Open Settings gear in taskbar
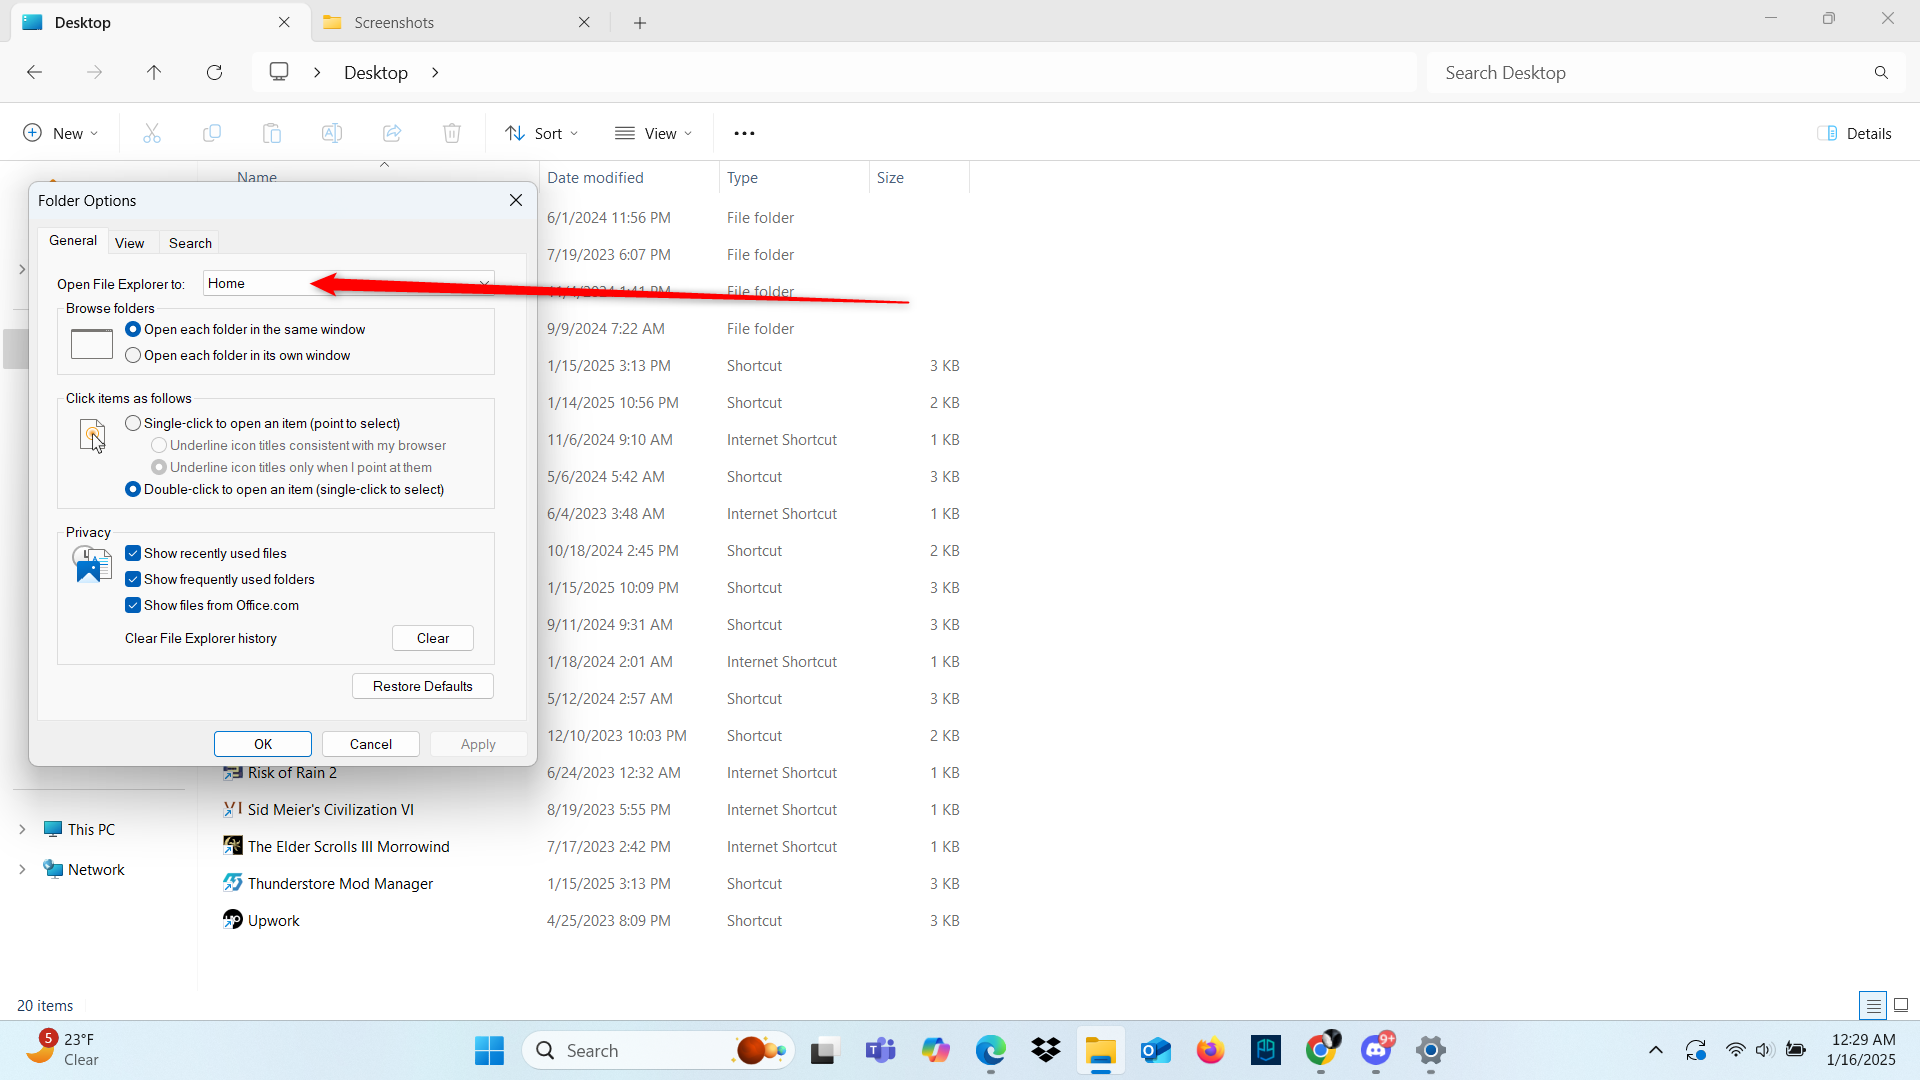 [x=1431, y=1051]
